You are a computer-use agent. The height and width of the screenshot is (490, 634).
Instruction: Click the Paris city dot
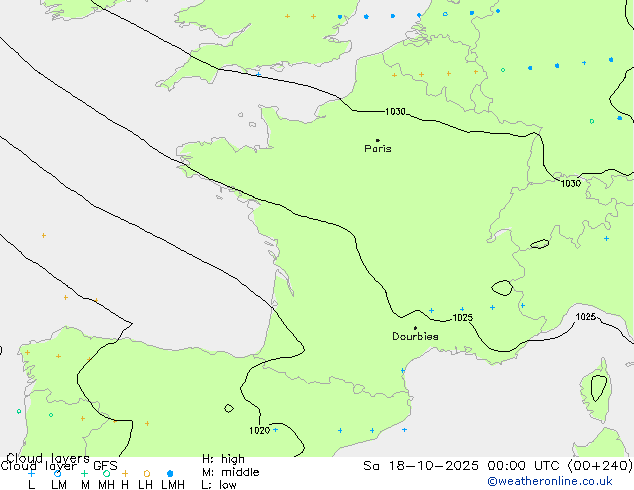[378, 140]
